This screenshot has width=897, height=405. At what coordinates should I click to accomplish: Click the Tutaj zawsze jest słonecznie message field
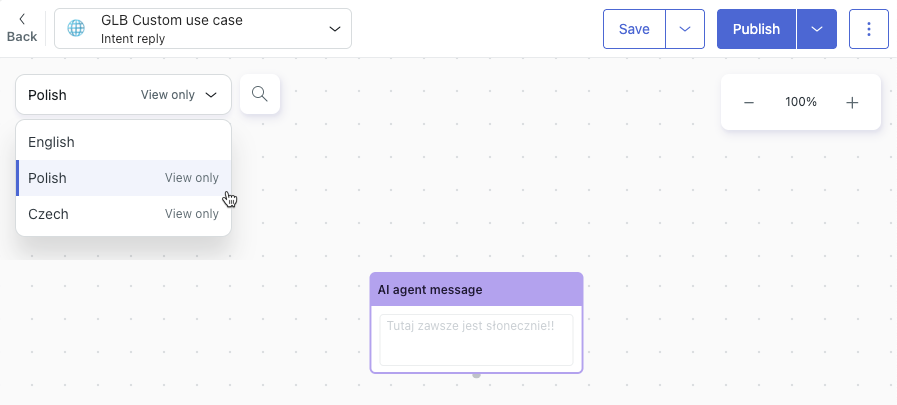click(x=476, y=340)
